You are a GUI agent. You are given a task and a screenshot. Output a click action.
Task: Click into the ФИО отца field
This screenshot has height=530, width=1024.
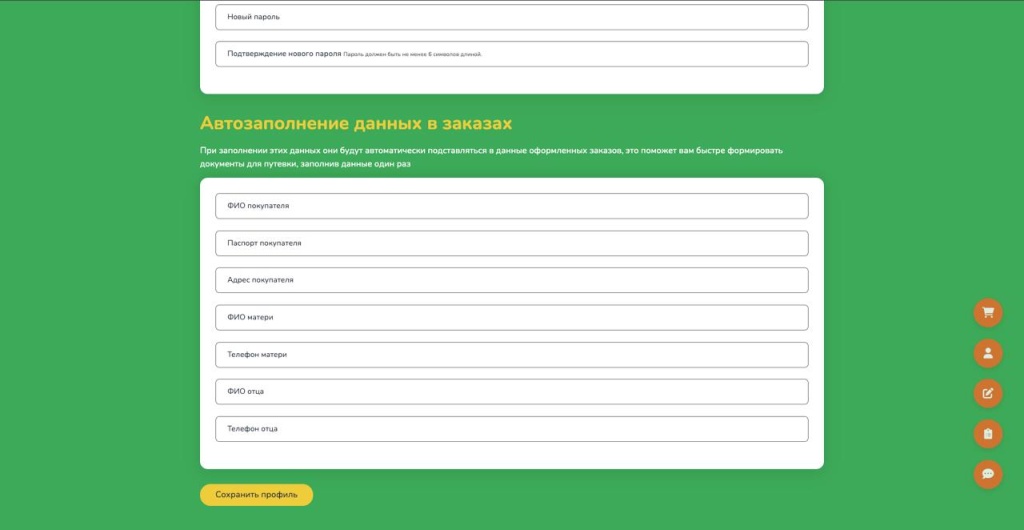click(x=511, y=391)
